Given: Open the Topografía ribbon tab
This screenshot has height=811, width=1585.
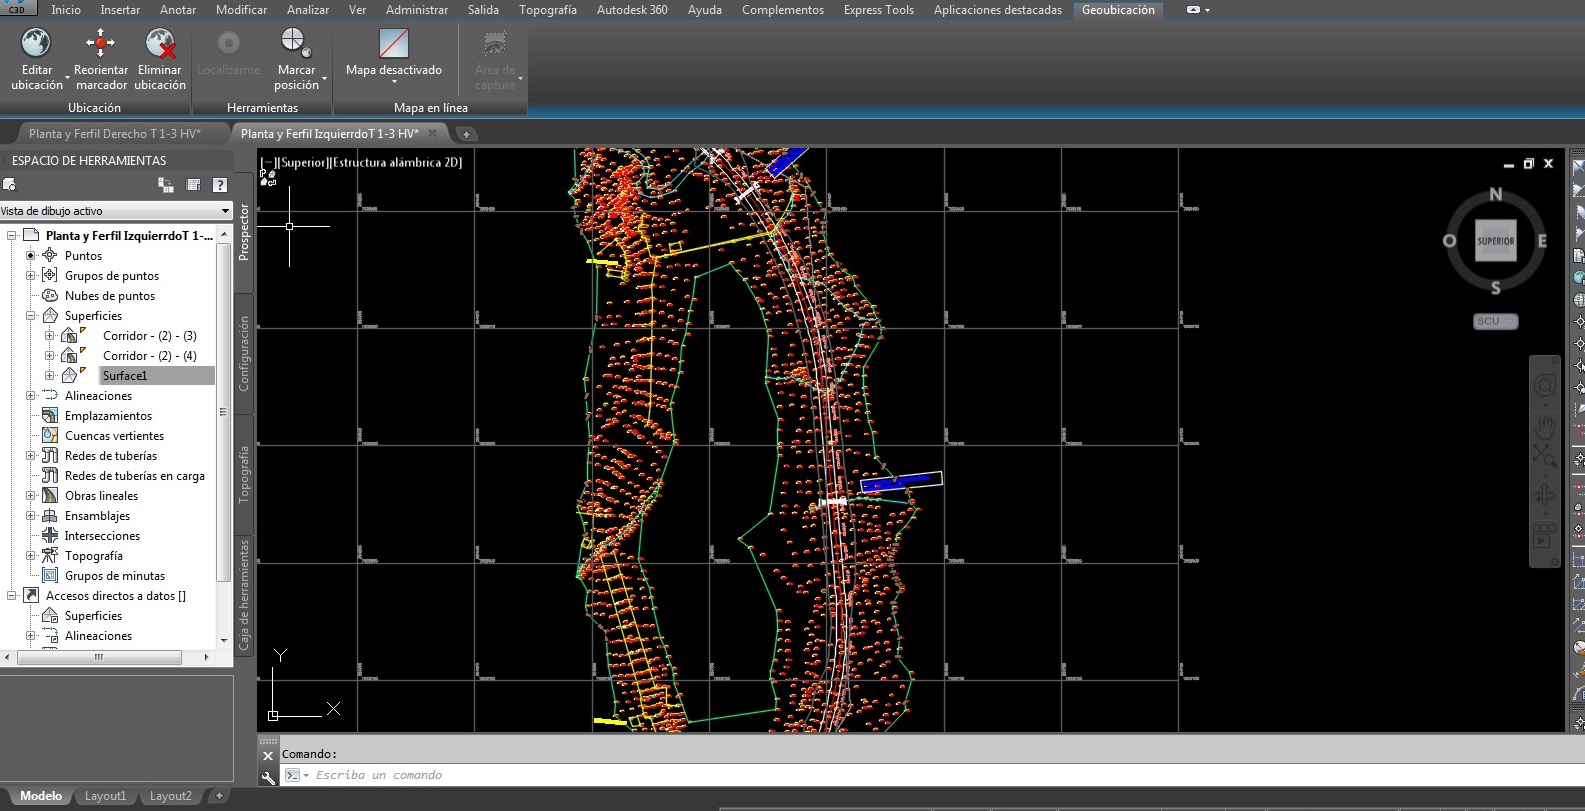Looking at the screenshot, I should 547,10.
